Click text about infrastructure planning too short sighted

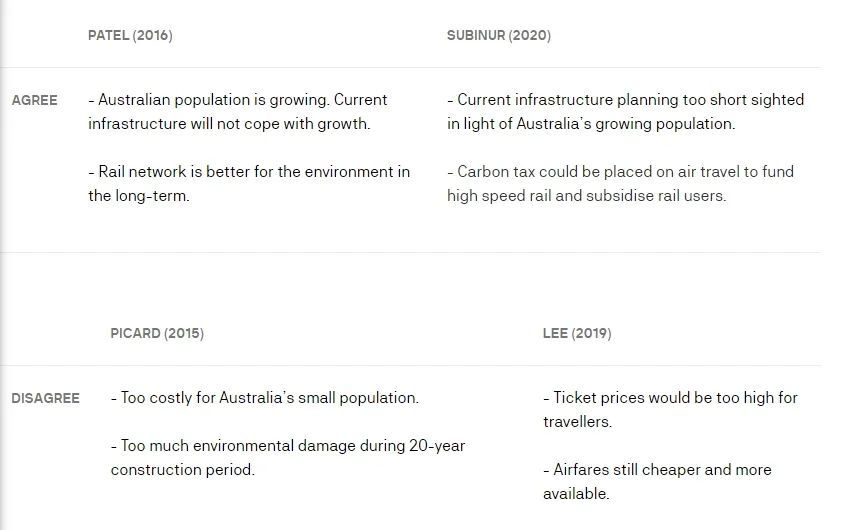[x=625, y=112]
